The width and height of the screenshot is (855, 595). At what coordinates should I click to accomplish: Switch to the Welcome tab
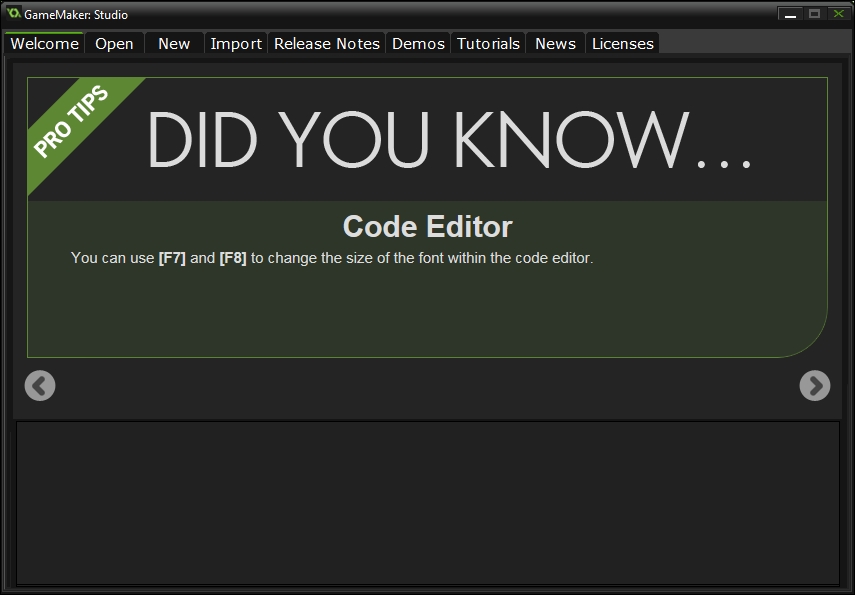44,43
